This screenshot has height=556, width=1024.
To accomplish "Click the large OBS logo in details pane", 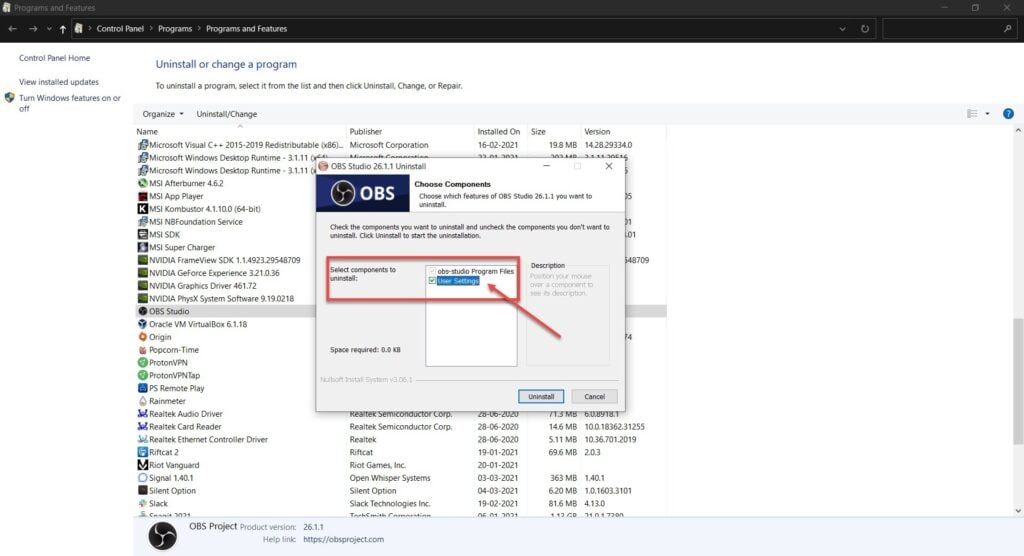I will tap(162, 536).
